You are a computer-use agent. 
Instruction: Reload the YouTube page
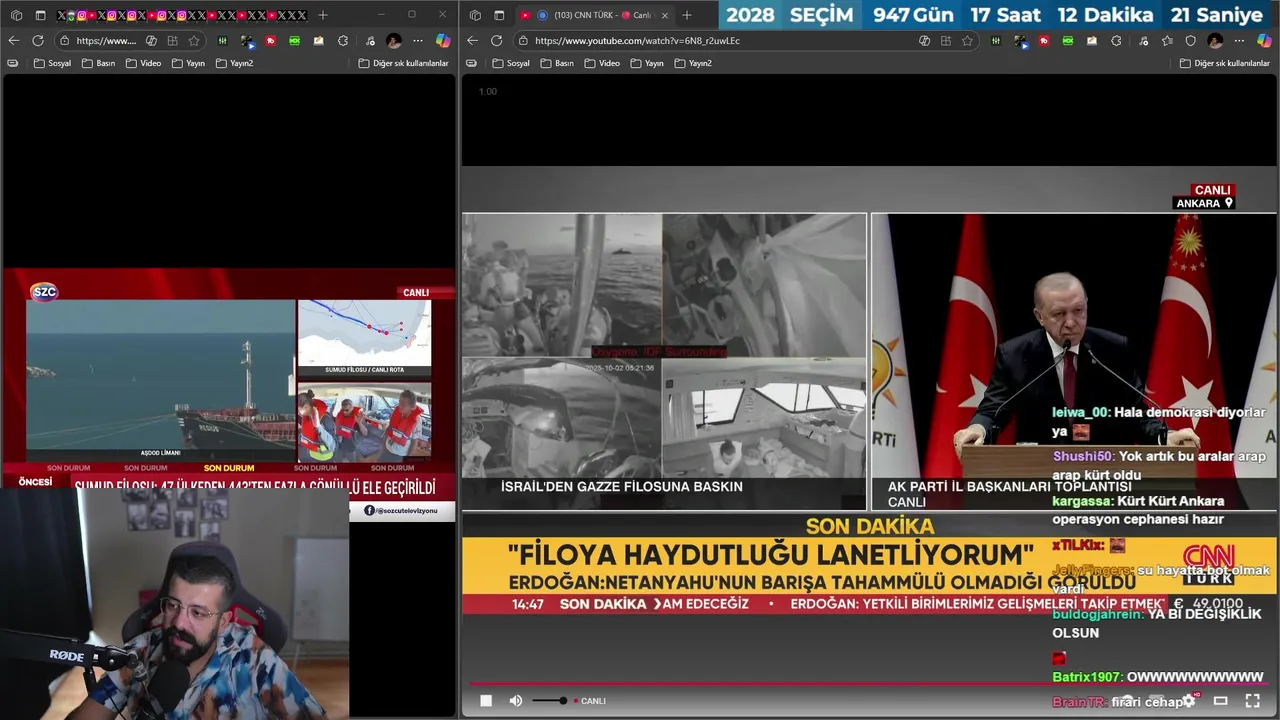(x=496, y=41)
